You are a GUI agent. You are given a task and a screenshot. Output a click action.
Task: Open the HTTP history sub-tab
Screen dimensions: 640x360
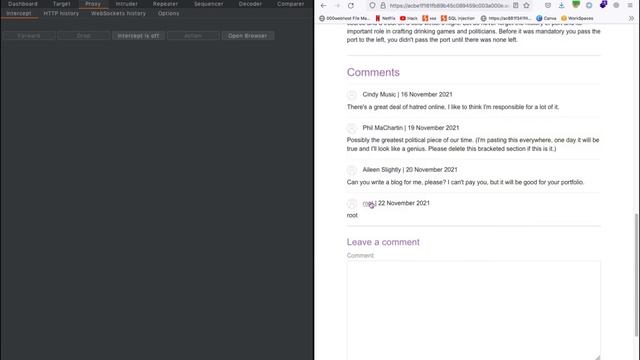coord(61,13)
